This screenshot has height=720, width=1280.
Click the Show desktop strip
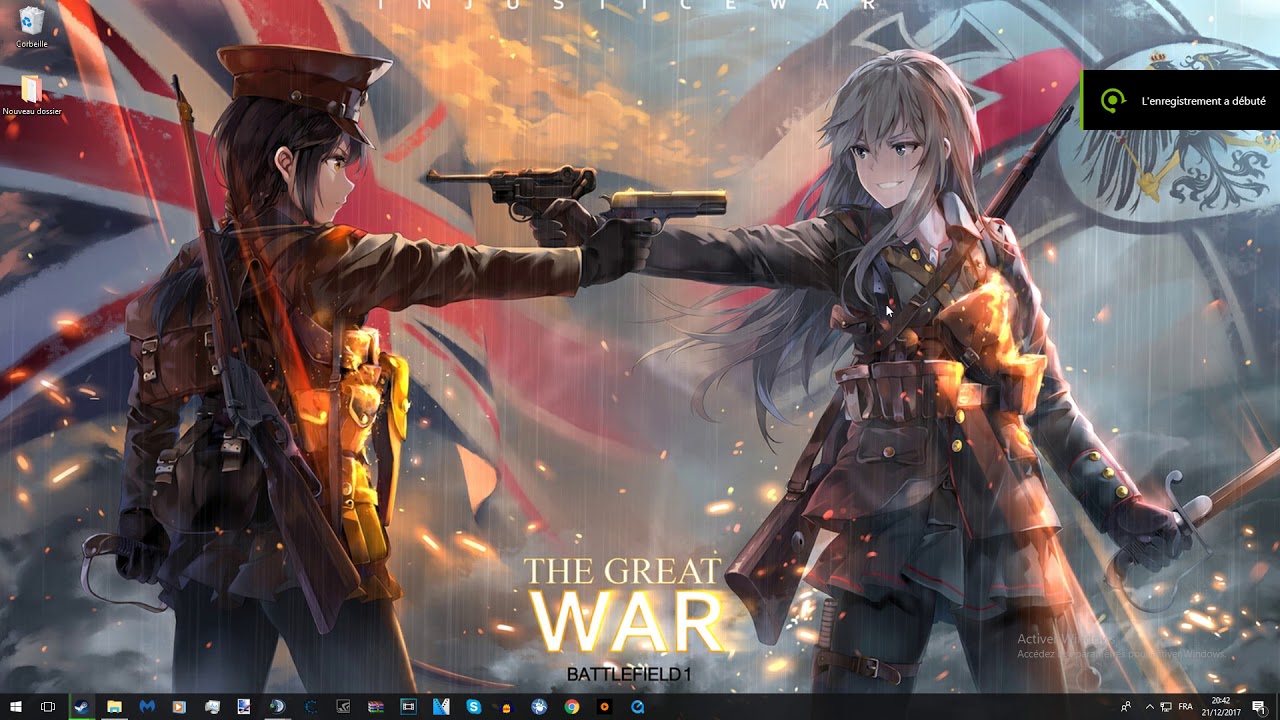click(x=1277, y=706)
